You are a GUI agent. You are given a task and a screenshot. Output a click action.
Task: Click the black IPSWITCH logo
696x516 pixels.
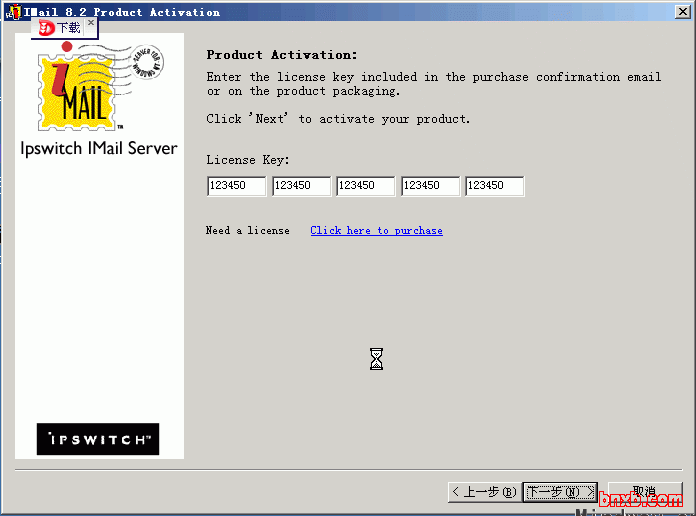click(98, 439)
